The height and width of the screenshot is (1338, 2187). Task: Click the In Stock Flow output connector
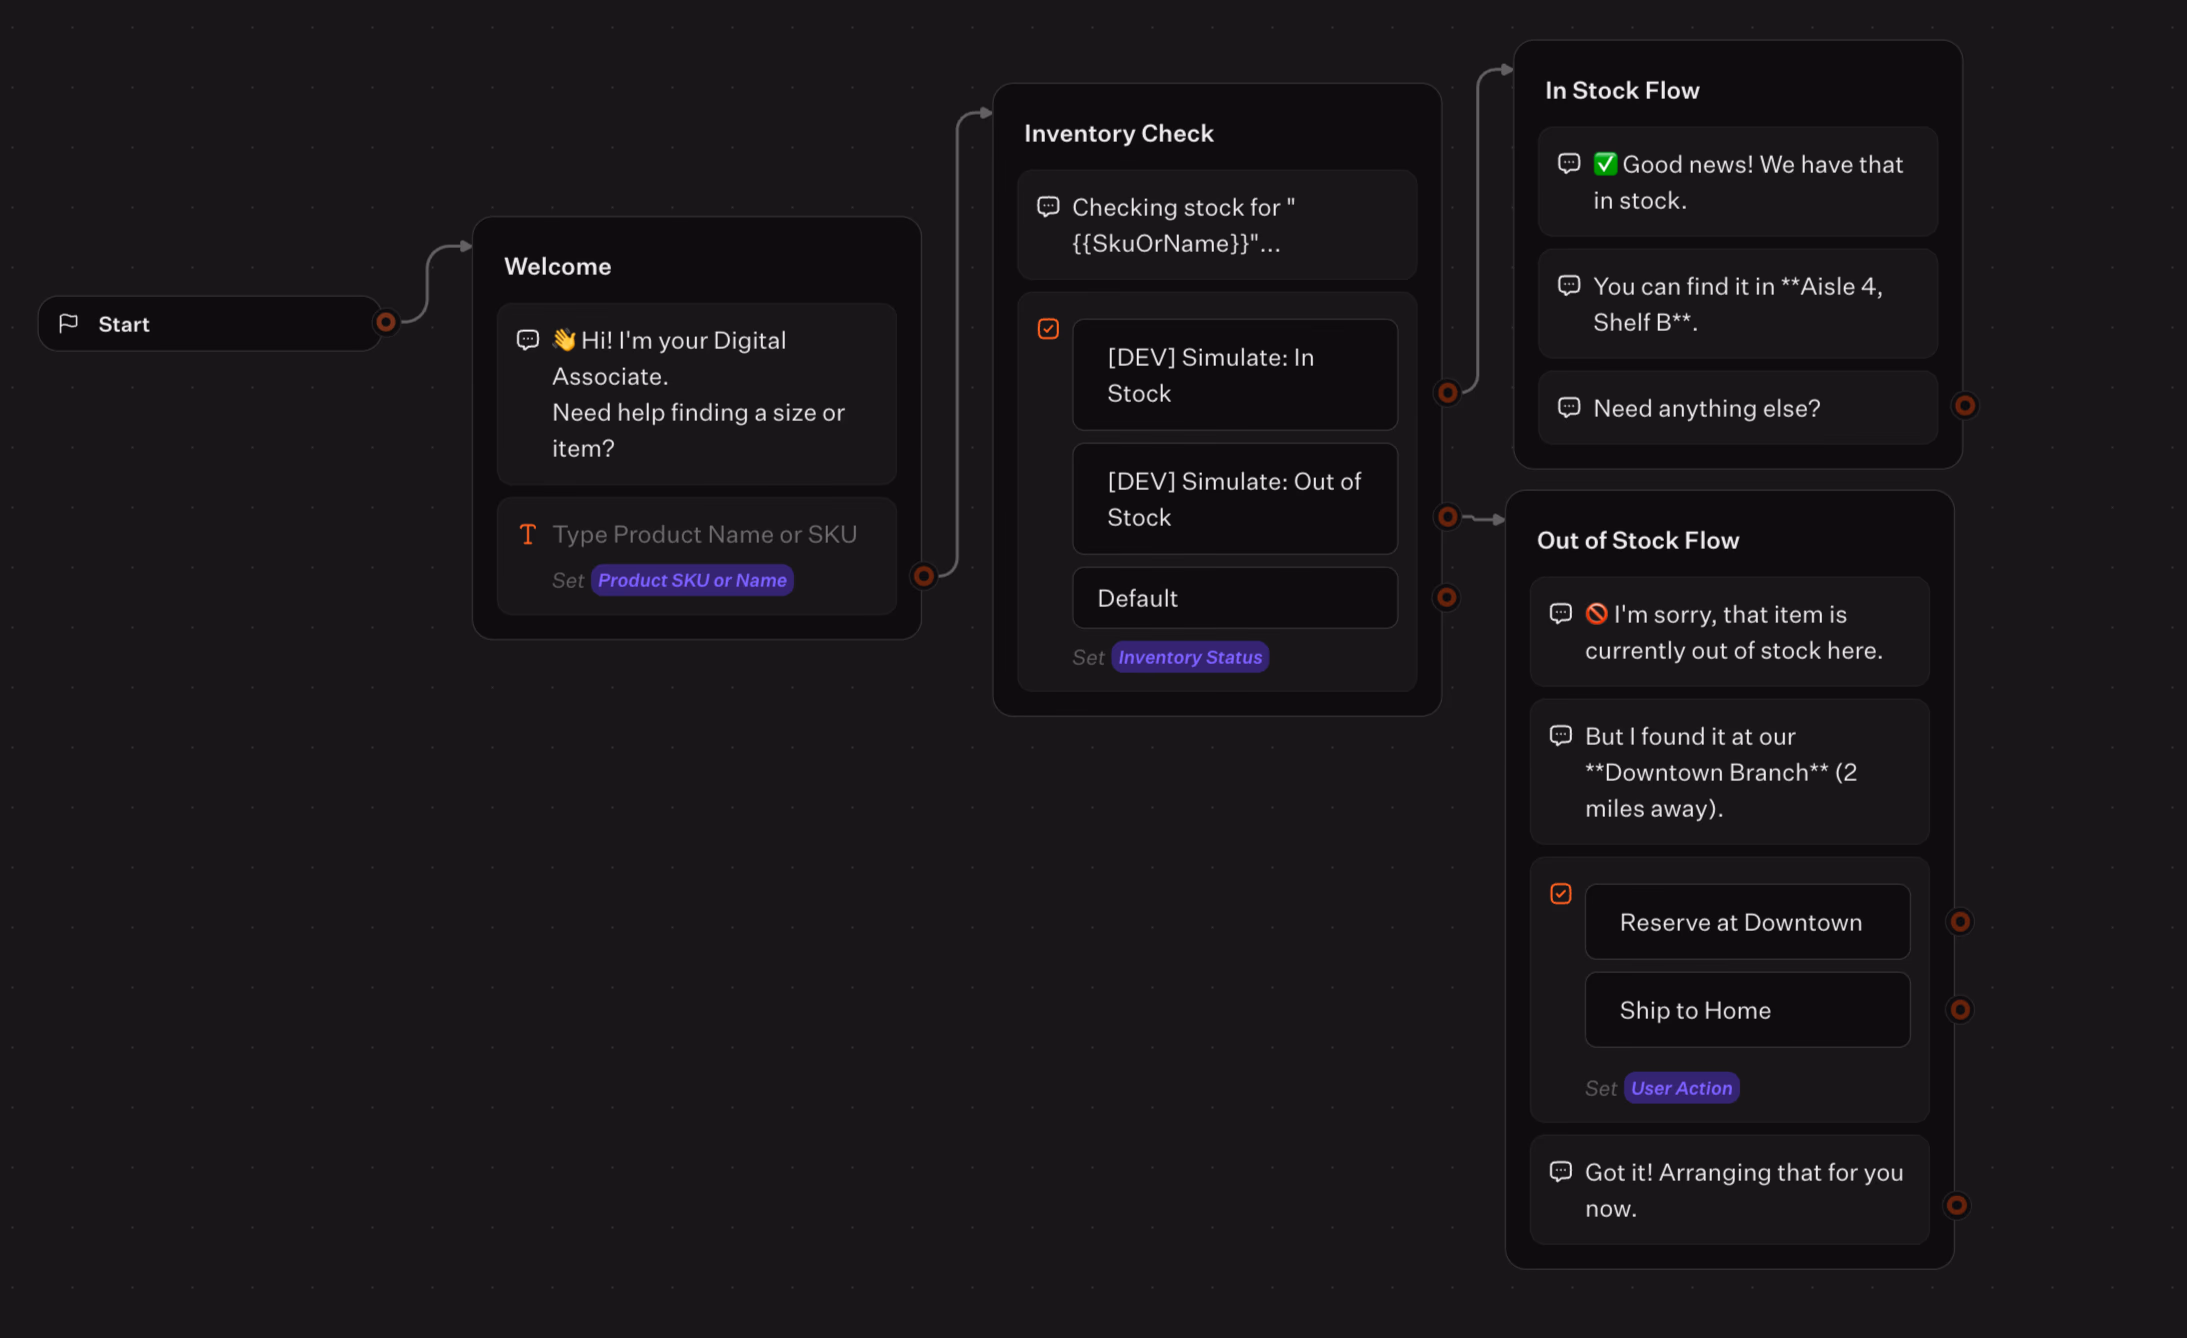click(x=1965, y=406)
